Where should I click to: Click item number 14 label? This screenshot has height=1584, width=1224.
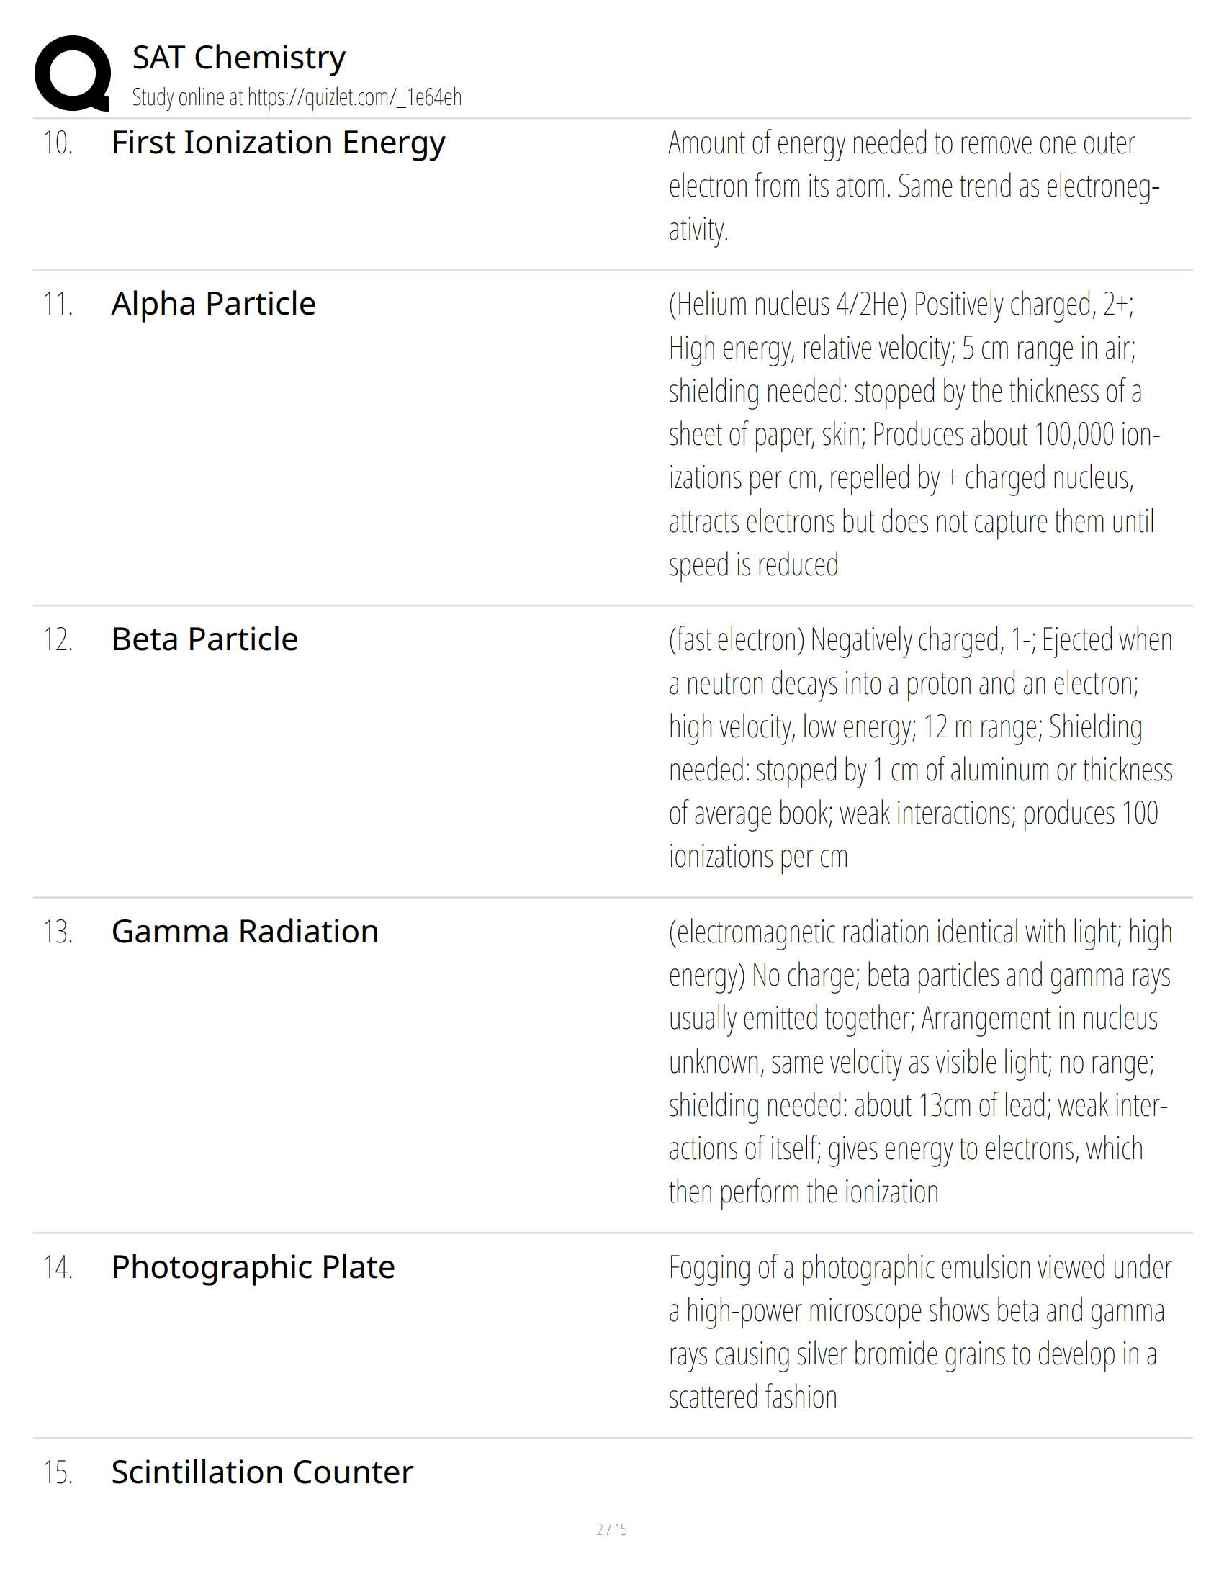point(58,1268)
